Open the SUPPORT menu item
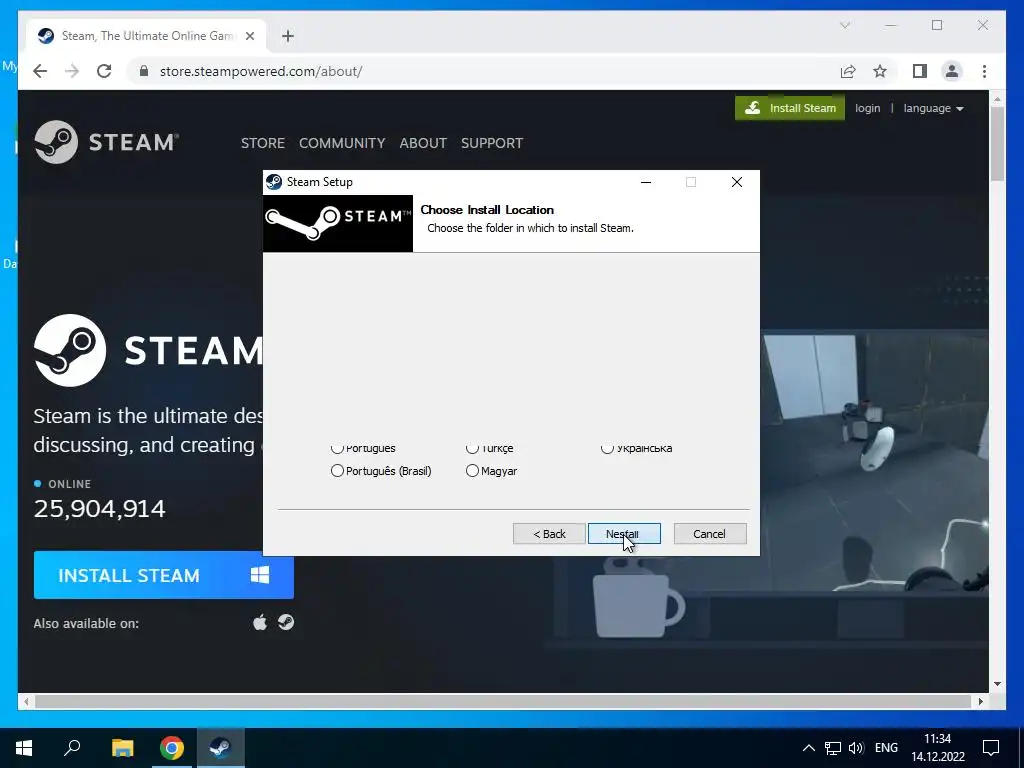Screen dimensions: 1024x768 [x=492, y=143]
